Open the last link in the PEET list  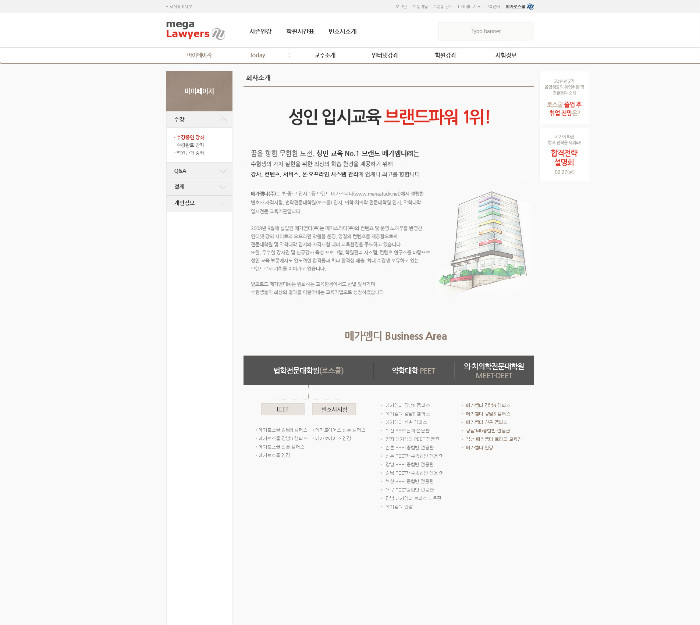click(x=397, y=507)
